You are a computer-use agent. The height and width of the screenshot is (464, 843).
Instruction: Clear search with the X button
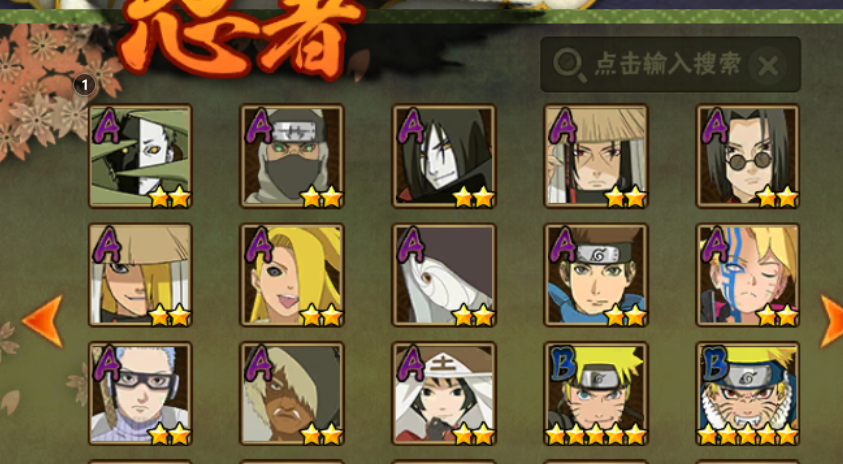768,66
